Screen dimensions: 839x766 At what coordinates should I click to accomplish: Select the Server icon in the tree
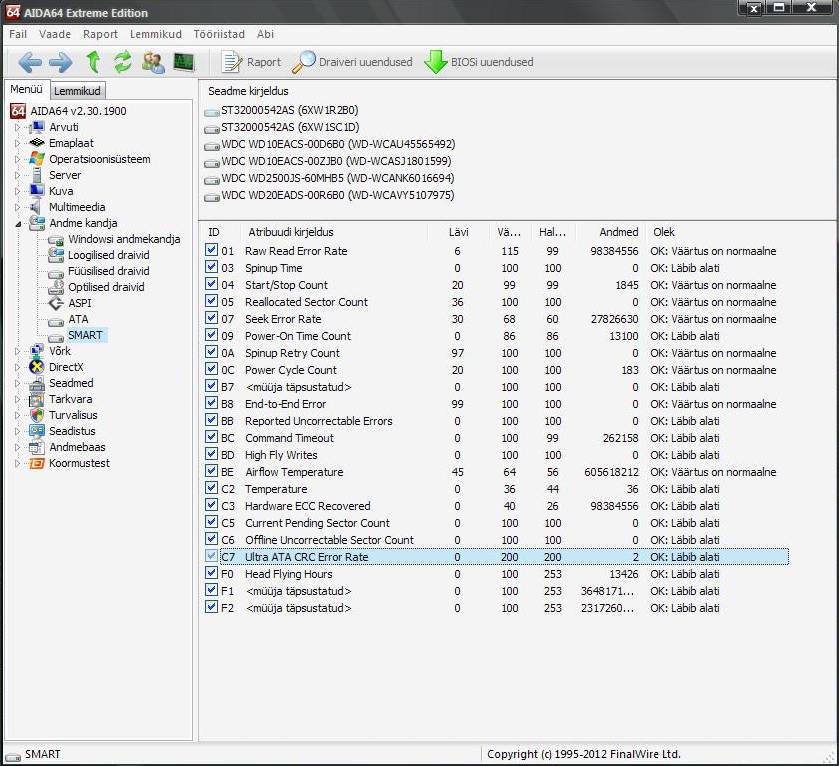(36, 175)
